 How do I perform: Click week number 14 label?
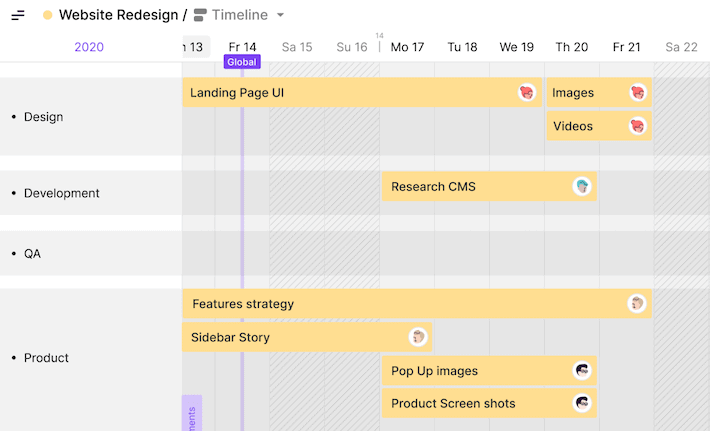pyautogui.click(x=379, y=35)
